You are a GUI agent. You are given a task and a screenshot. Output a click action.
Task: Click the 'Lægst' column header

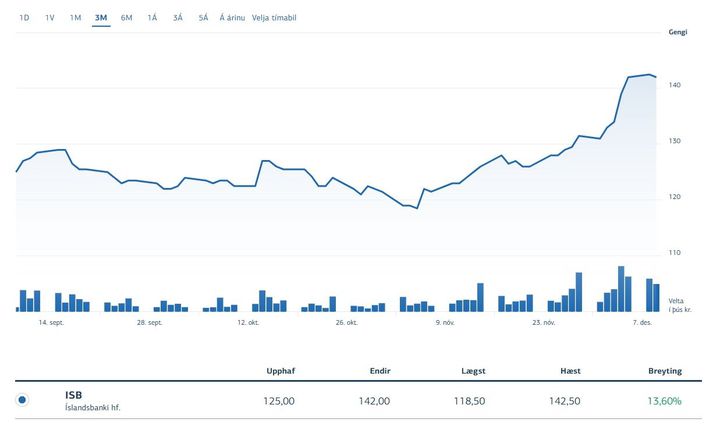[x=472, y=371]
